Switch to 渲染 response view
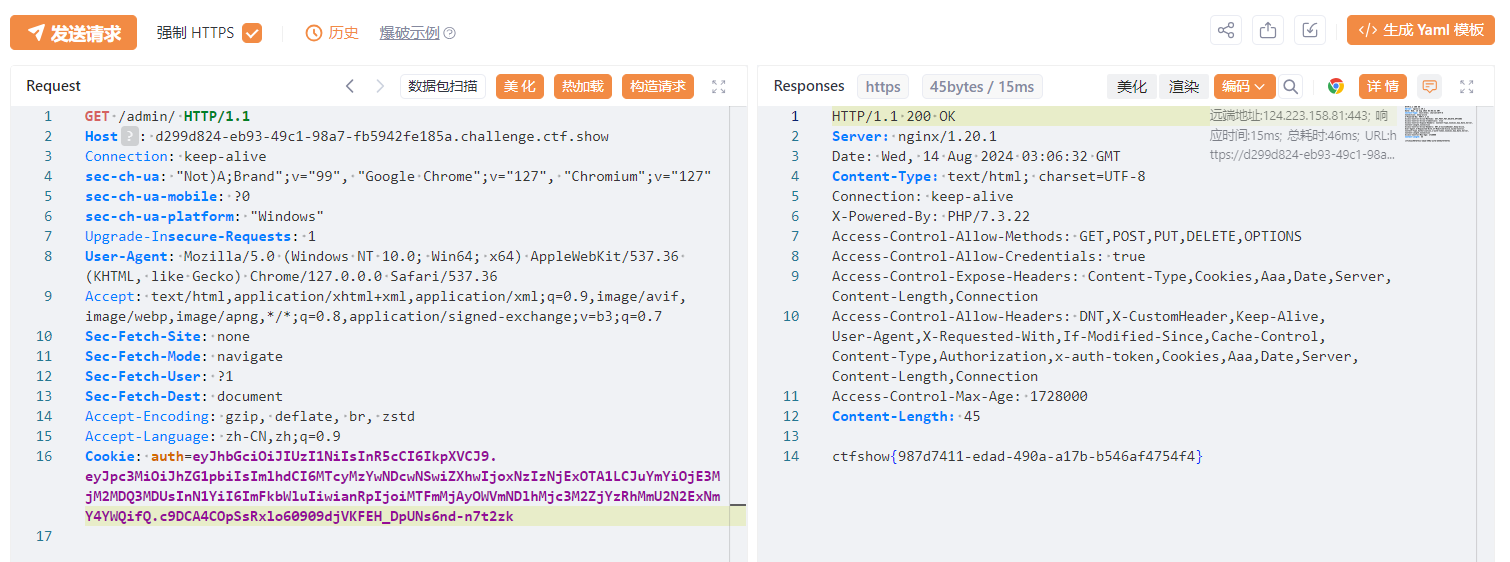Screen dimensions: 1510x562 (x=1184, y=87)
